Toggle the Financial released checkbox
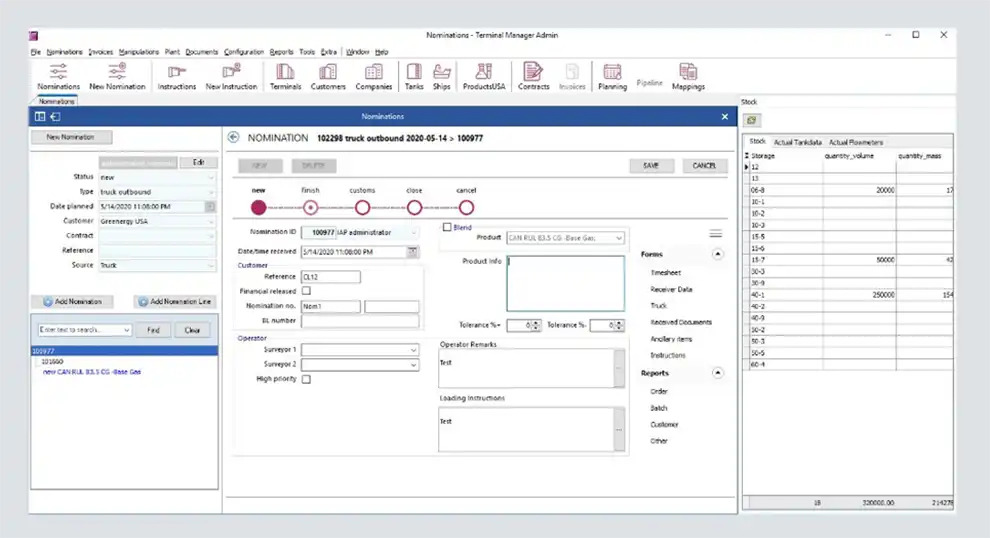 [306, 290]
